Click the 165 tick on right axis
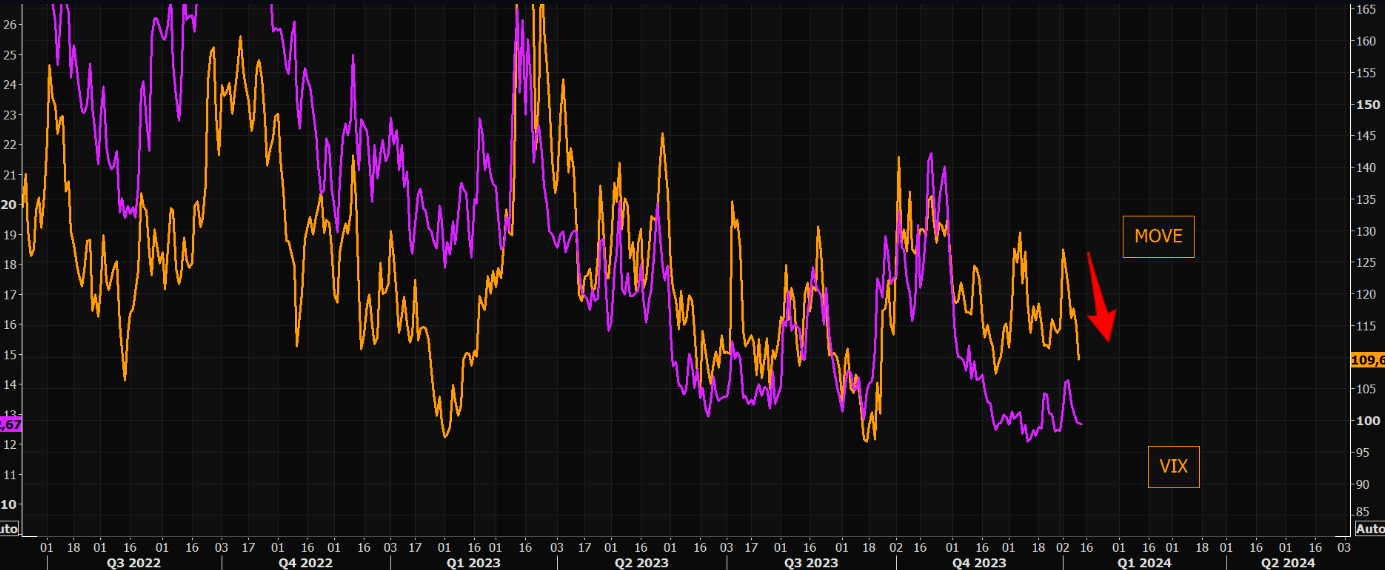 [x=1365, y=9]
